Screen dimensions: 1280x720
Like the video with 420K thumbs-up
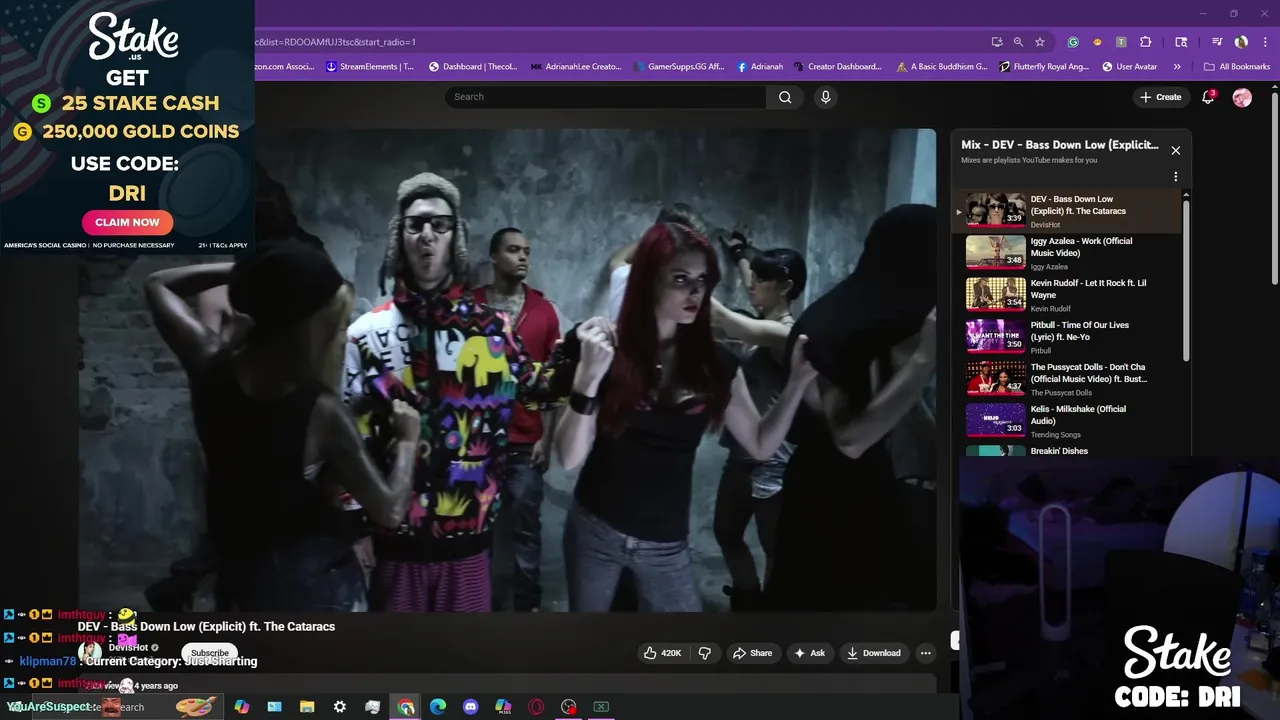click(662, 653)
